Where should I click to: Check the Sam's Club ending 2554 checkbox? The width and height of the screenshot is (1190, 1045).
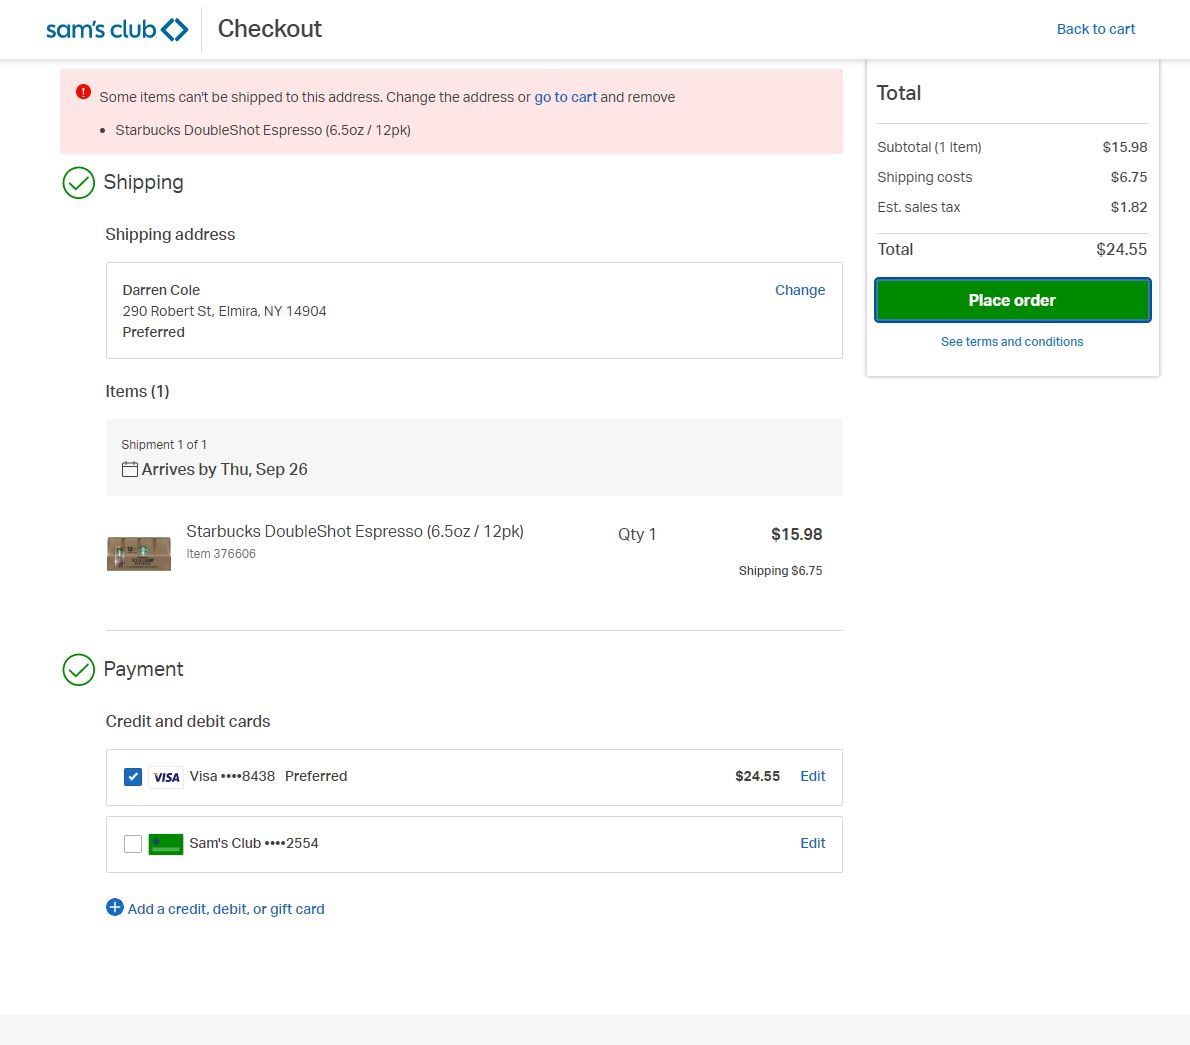133,844
